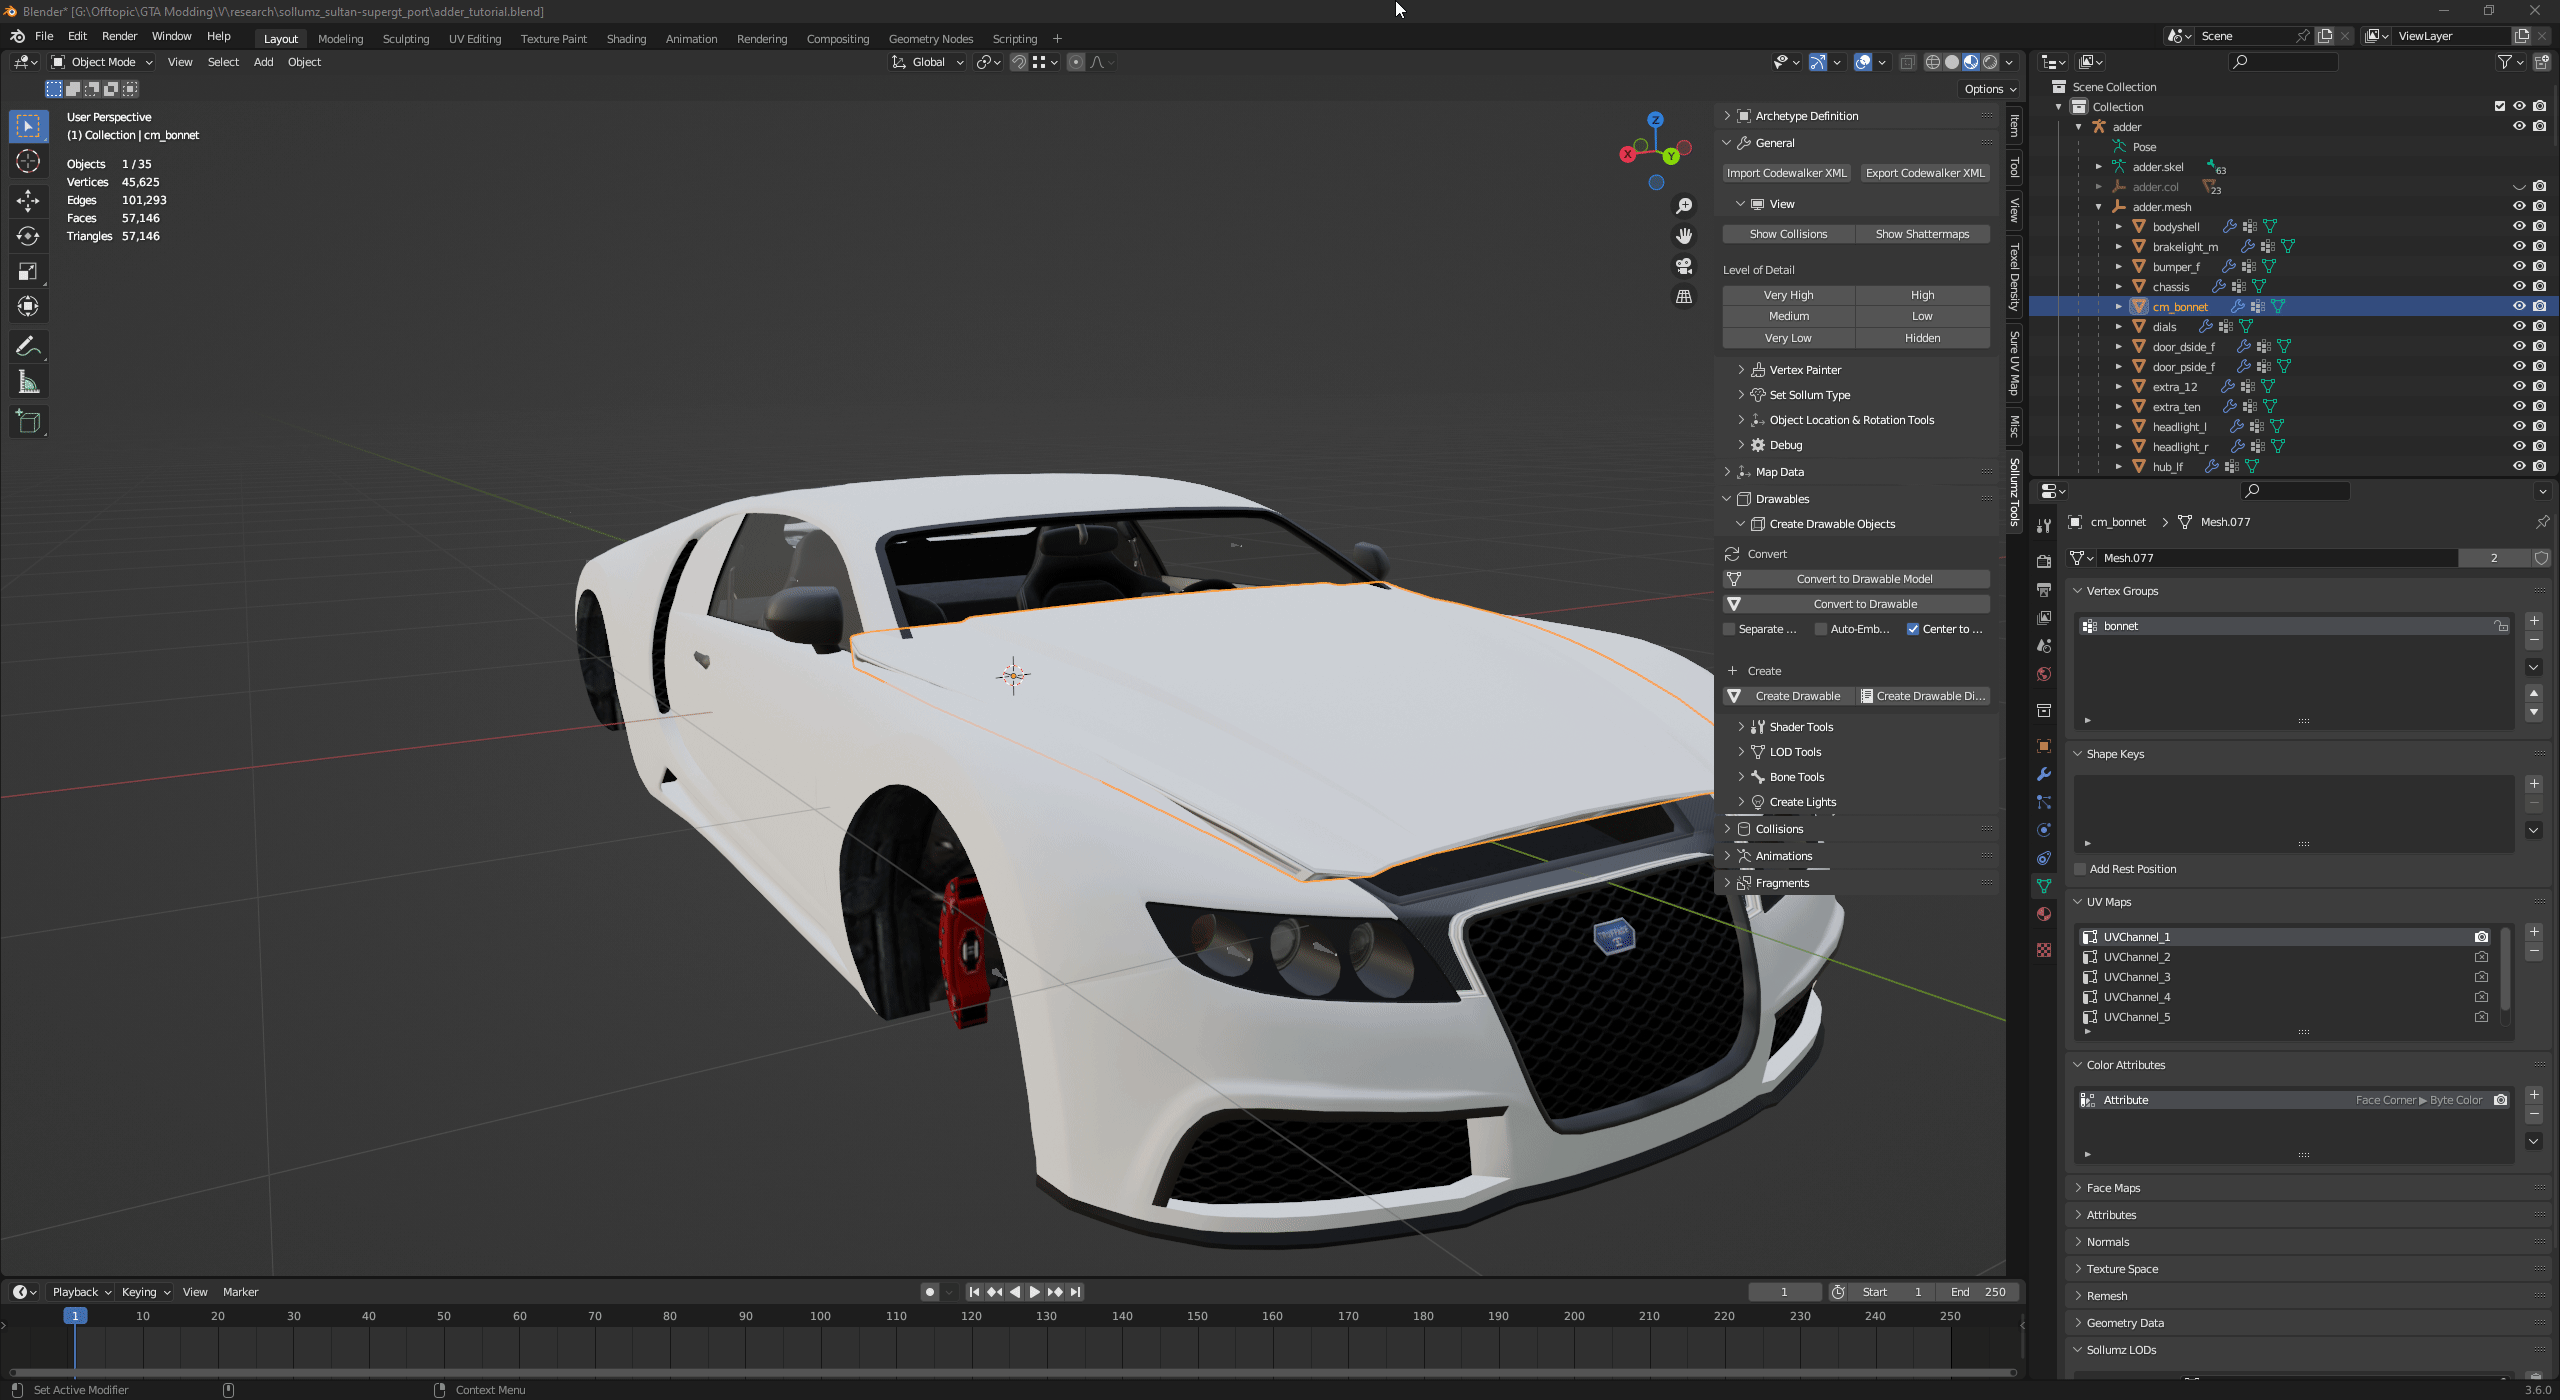Toggle camera view in viewport
Image resolution: width=2560 pixels, height=1400 pixels.
pos(1684,266)
